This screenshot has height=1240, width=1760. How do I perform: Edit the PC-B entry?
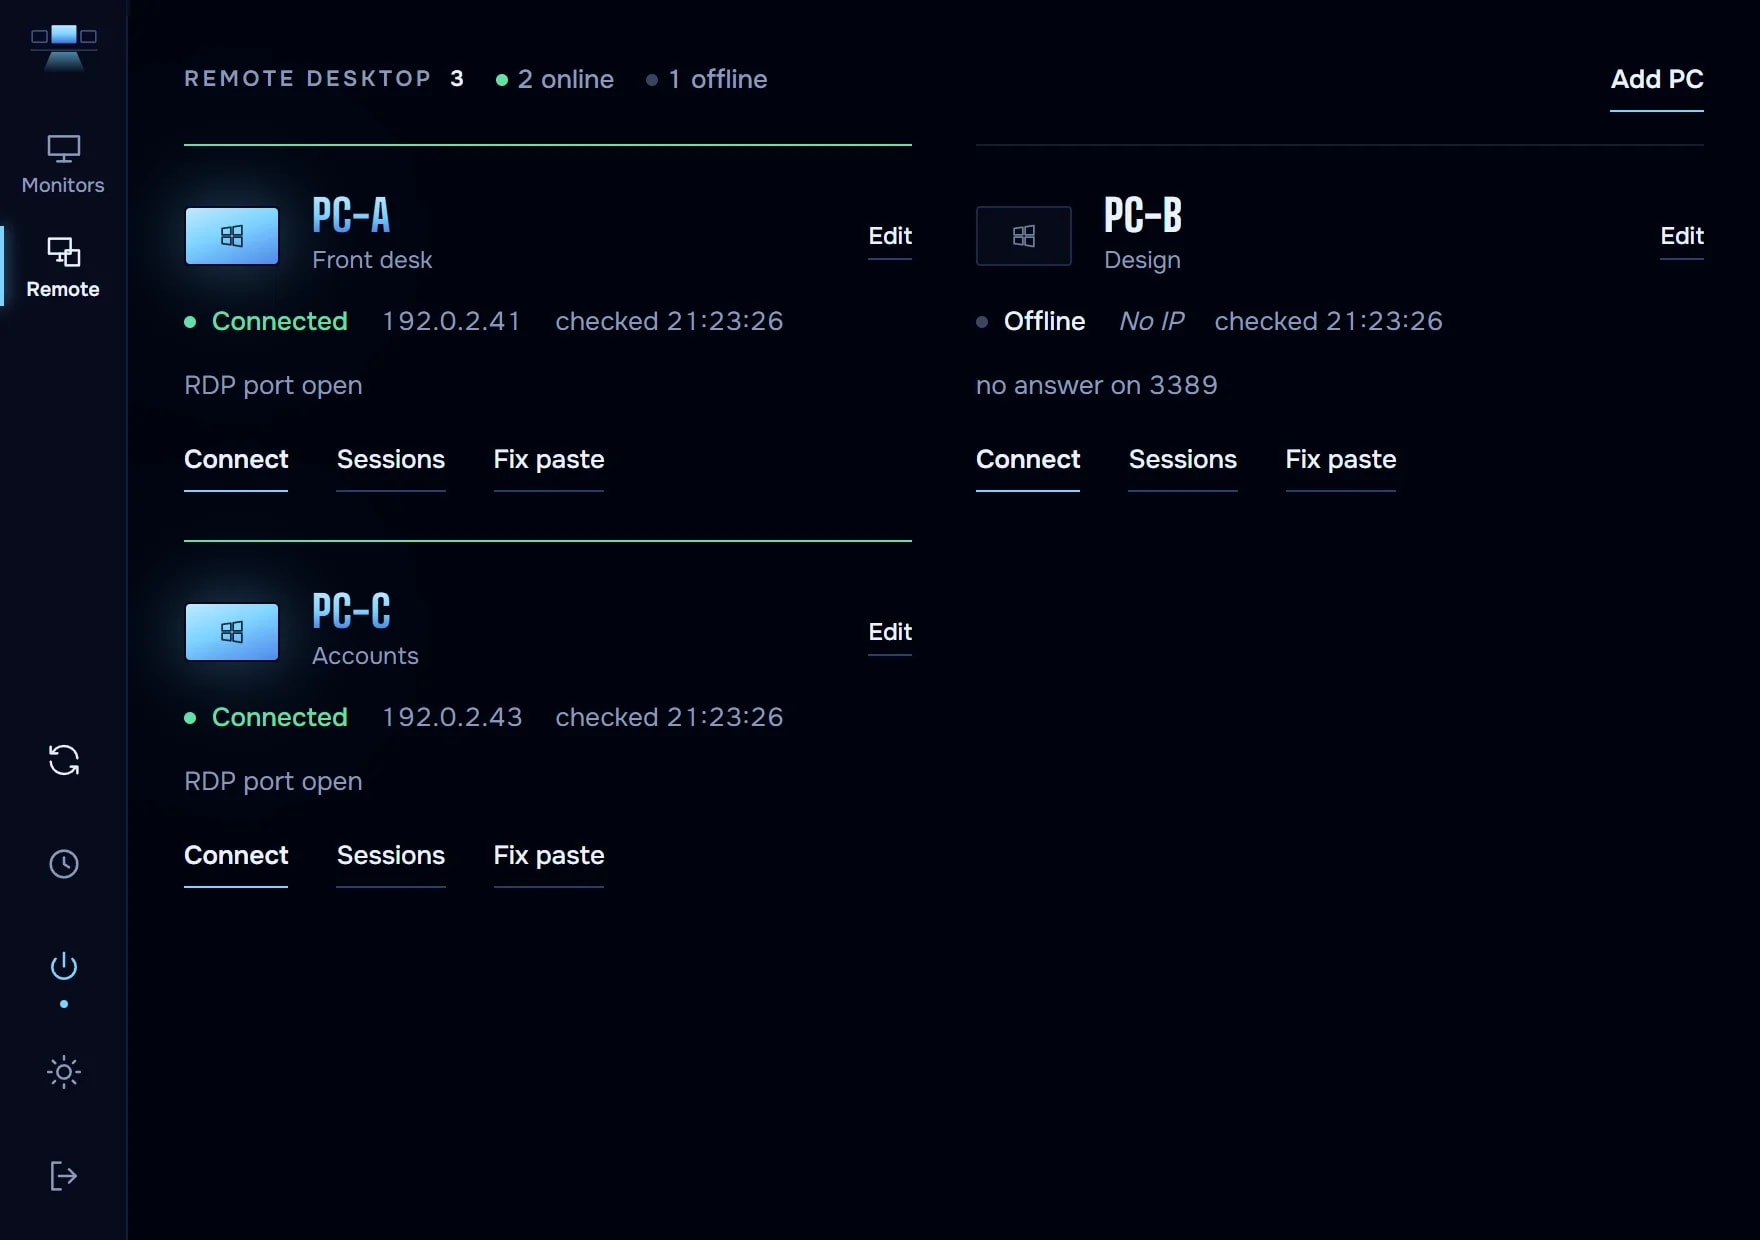click(1682, 237)
